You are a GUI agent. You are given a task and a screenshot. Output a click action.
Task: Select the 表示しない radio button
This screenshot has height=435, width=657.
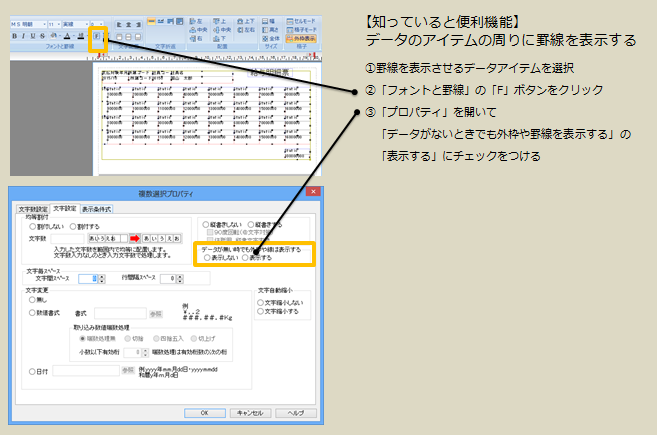pos(207,258)
